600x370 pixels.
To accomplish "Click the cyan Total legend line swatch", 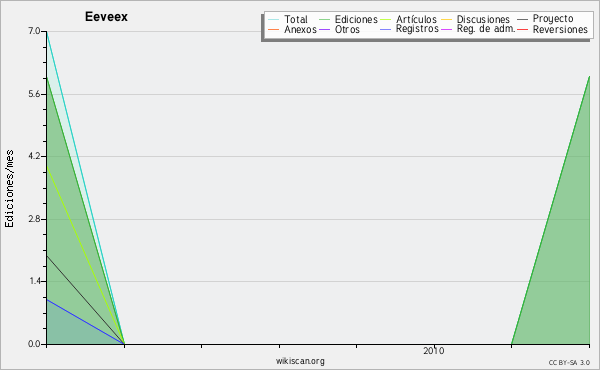I will [x=274, y=19].
